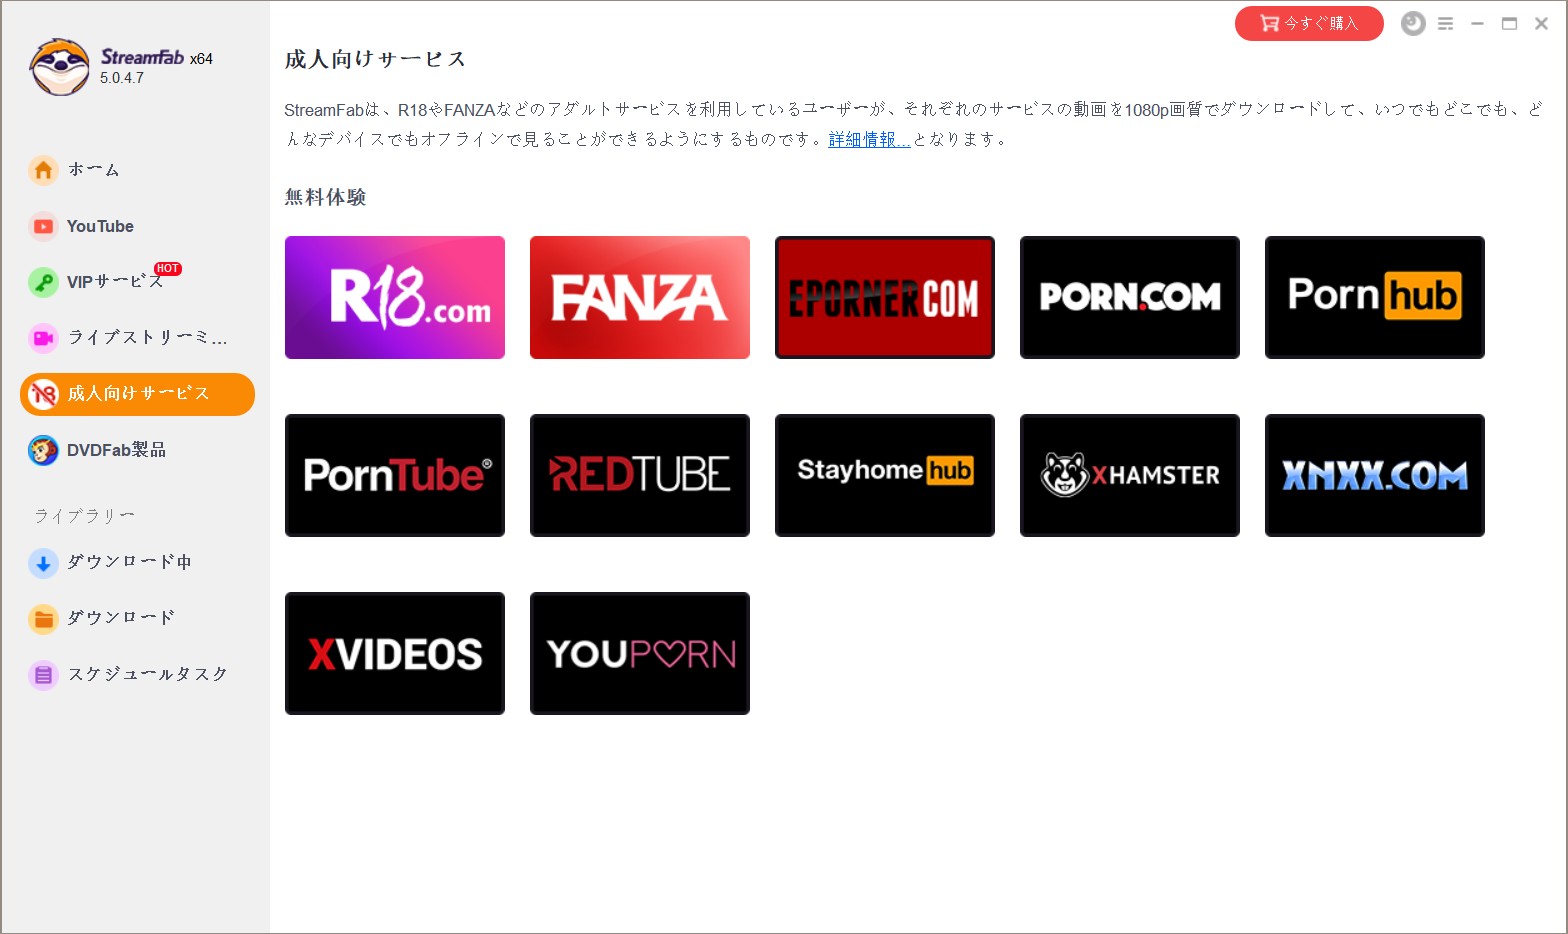The image size is (1568, 934).
Task: Click the HOT badge next to VIP services
Action: [x=168, y=268]
